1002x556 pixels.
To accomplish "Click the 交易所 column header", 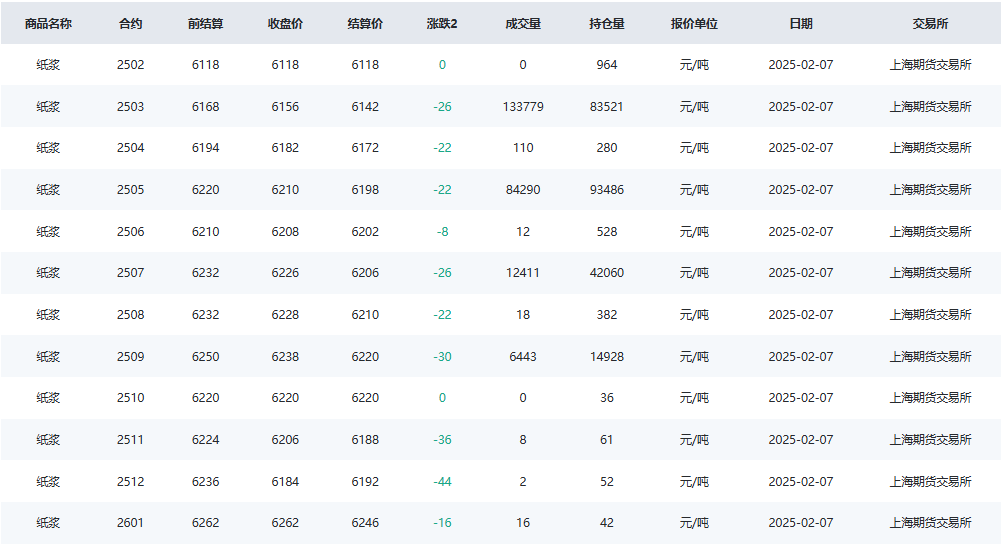I will point(930,24).
